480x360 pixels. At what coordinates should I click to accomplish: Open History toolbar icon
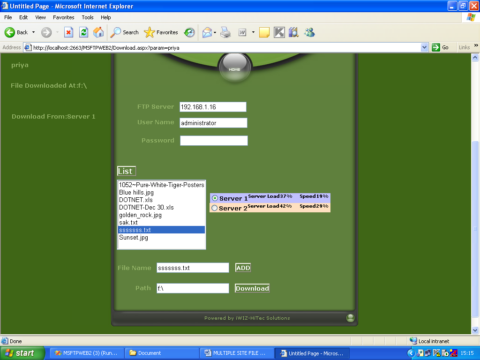click(189, 32)
